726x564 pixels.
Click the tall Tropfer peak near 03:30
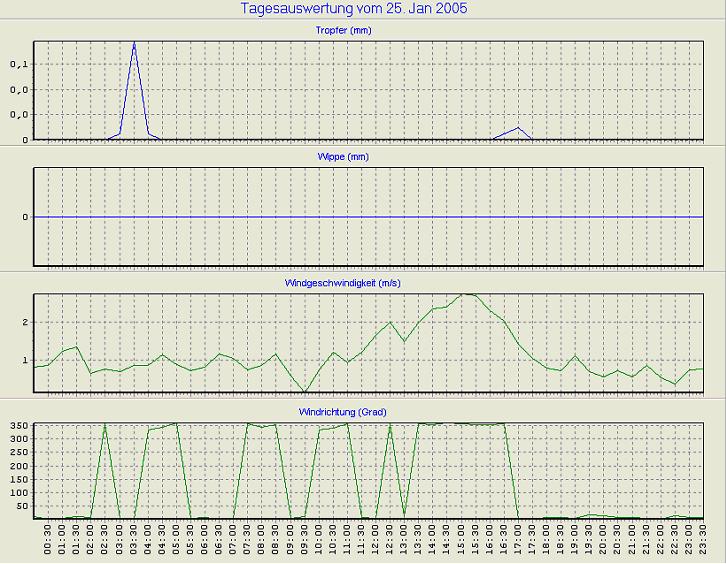pos(134,45)
